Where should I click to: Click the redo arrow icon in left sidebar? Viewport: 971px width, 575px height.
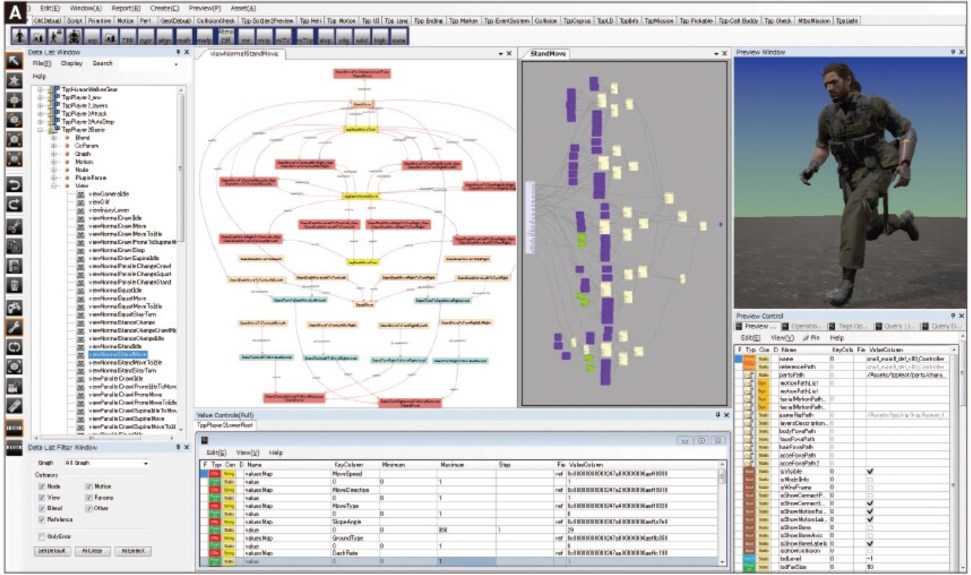14,204
